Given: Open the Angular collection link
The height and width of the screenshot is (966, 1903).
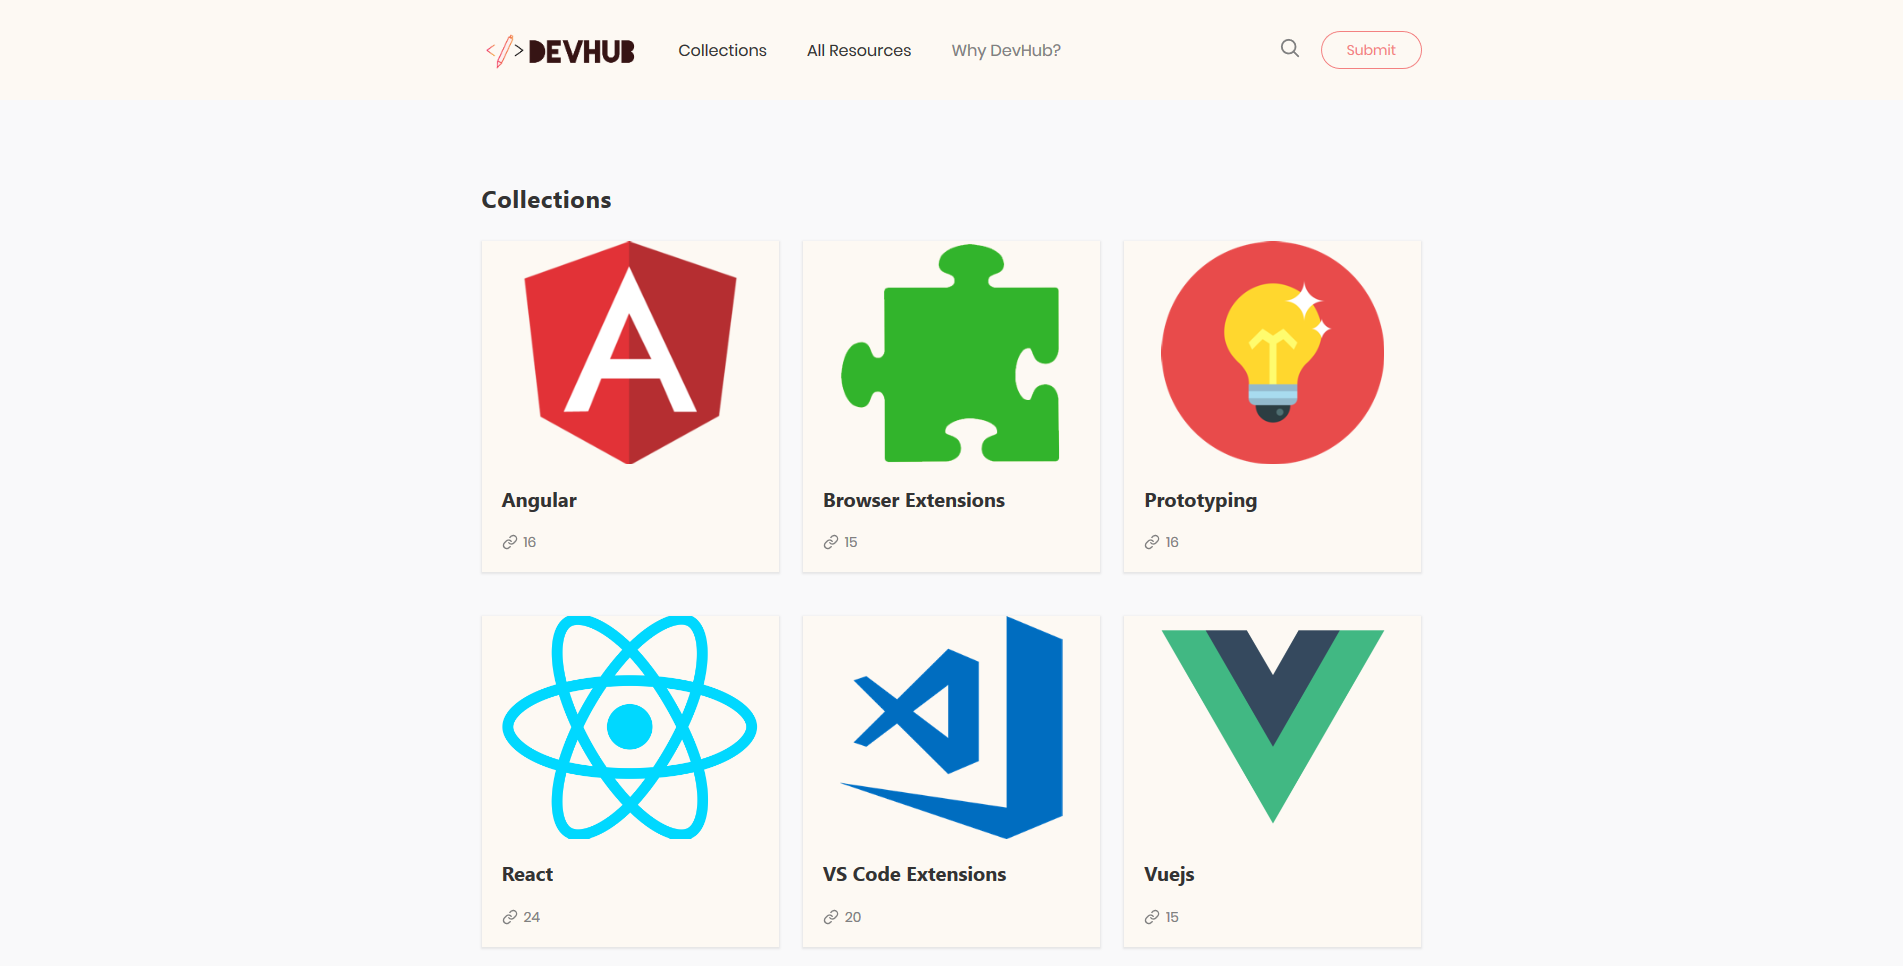Looking at the screenshot, I should (539, 500).
